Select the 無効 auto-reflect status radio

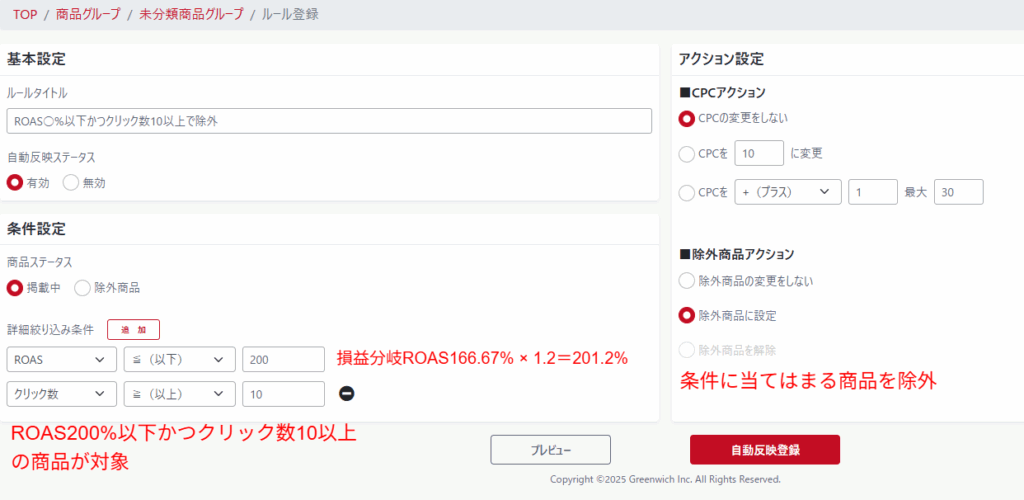[71, 183]
